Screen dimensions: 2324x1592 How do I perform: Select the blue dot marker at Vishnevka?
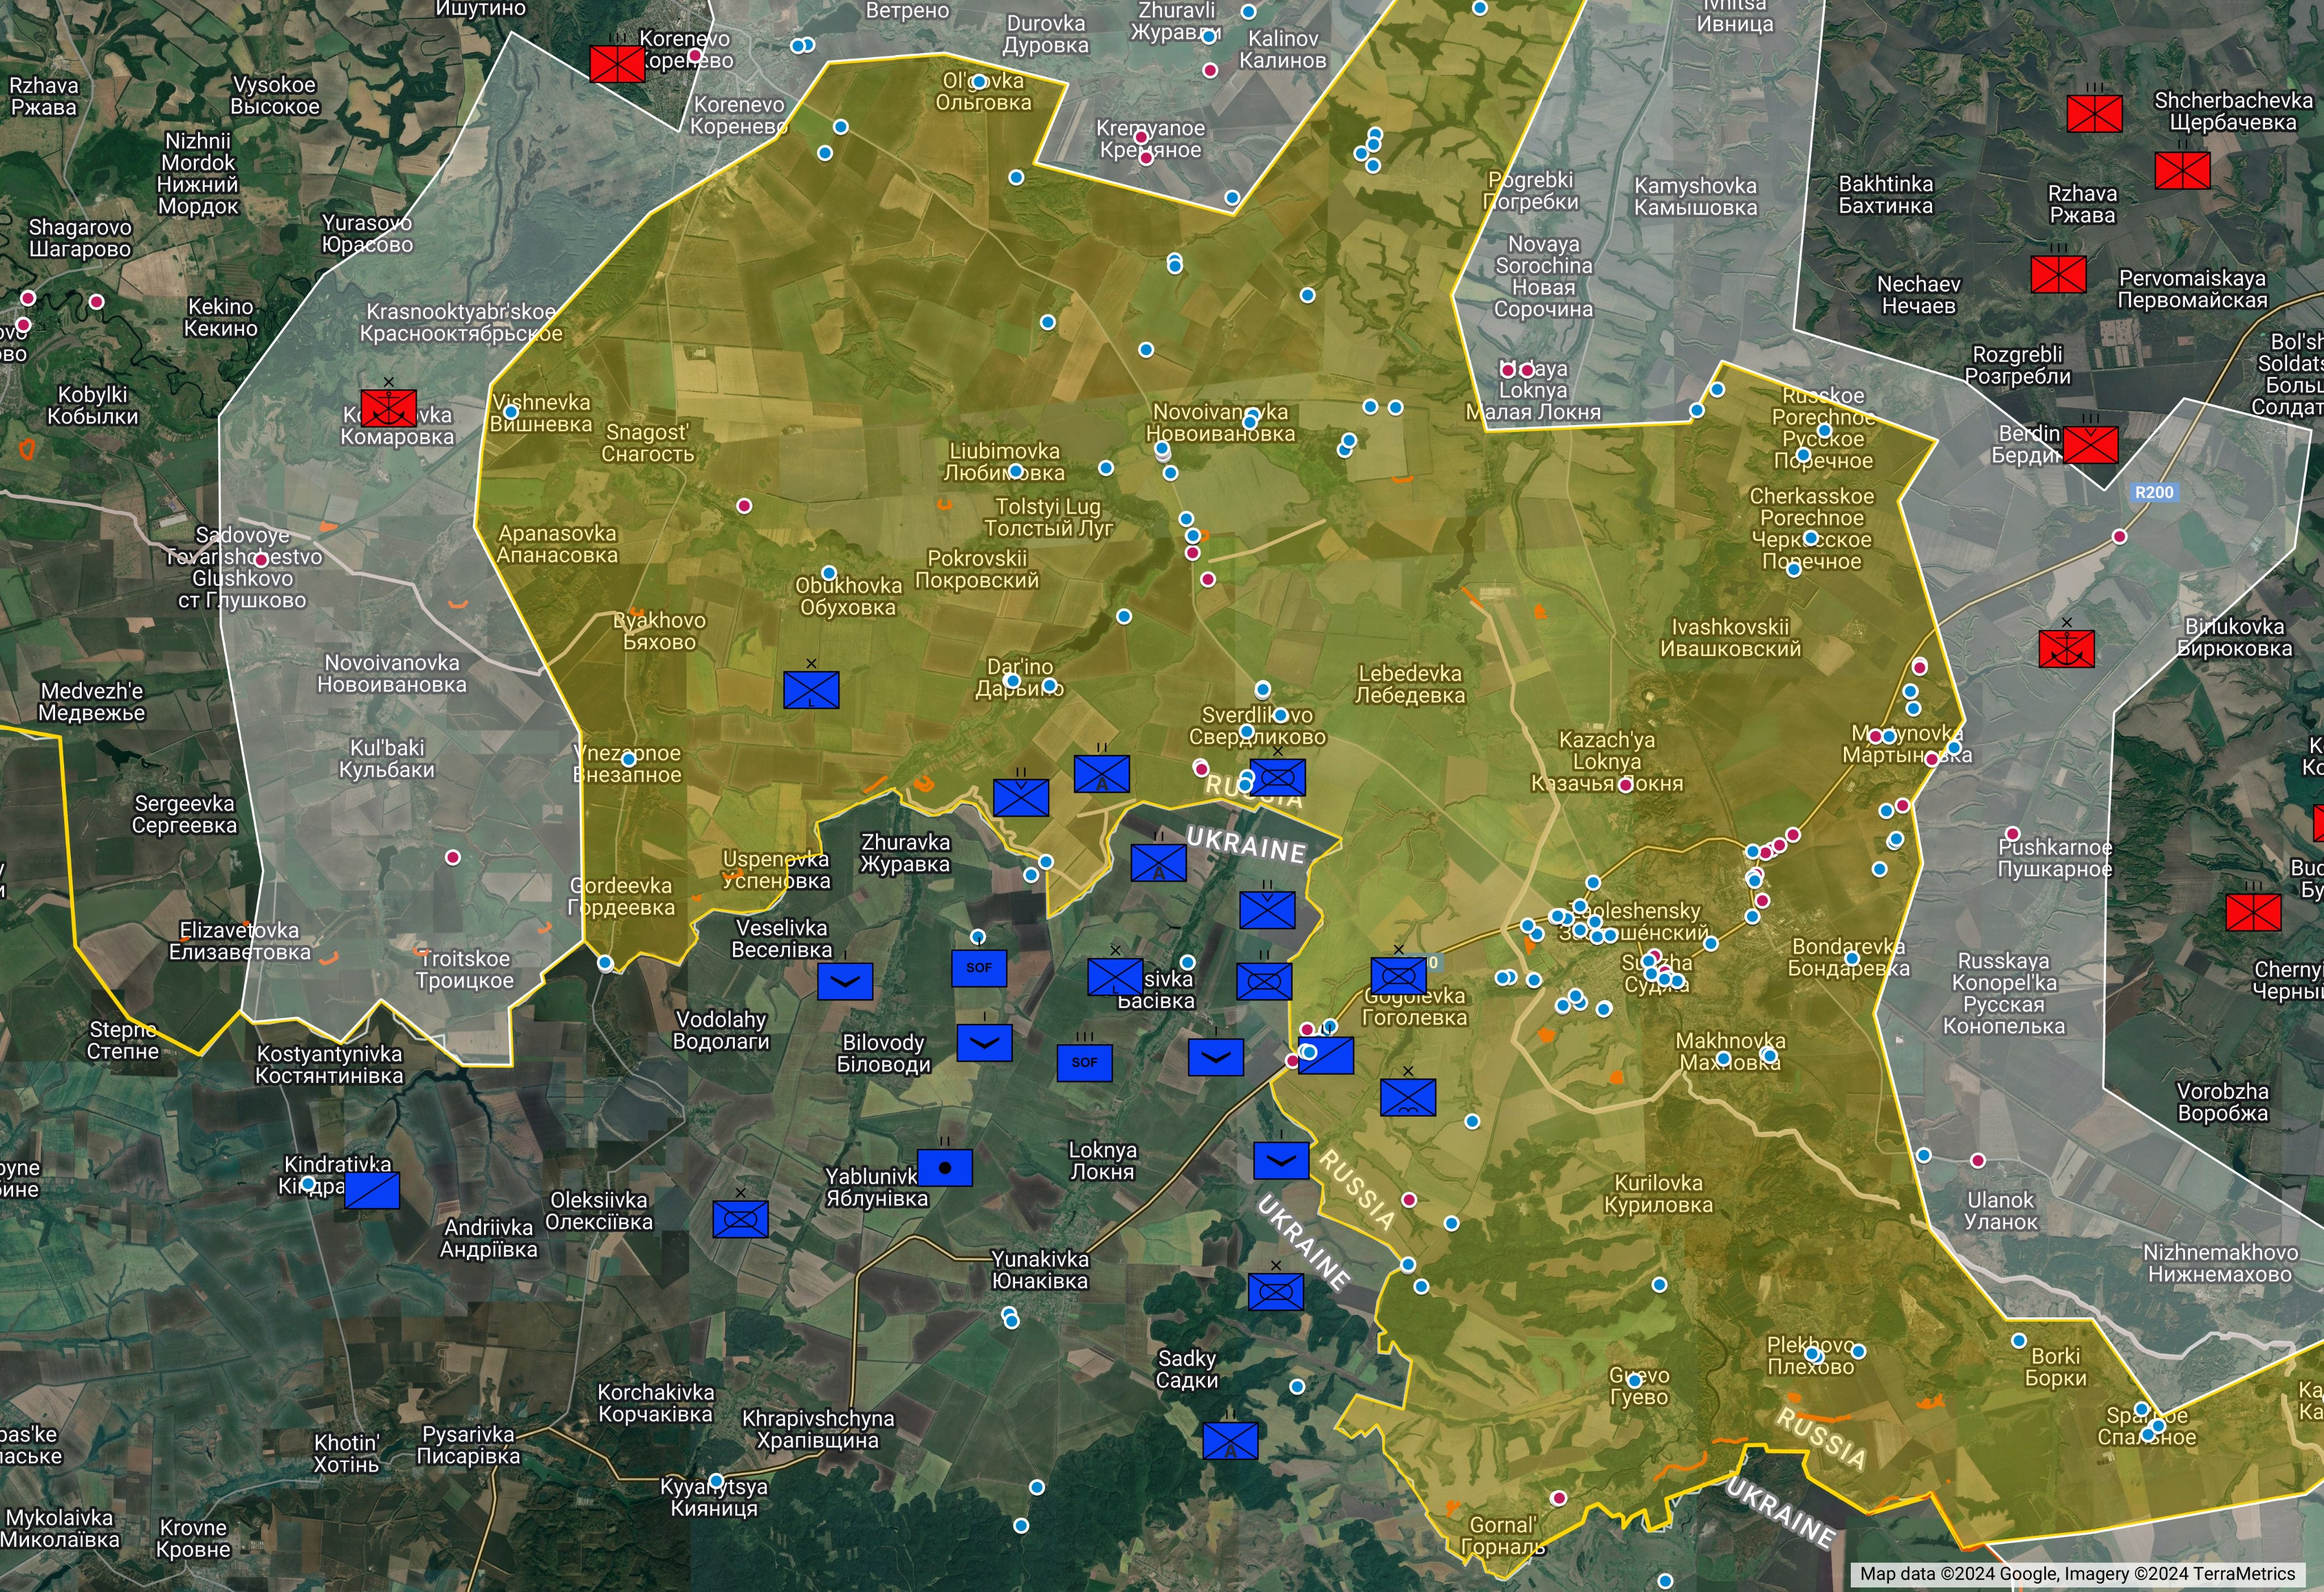point(511,412)
